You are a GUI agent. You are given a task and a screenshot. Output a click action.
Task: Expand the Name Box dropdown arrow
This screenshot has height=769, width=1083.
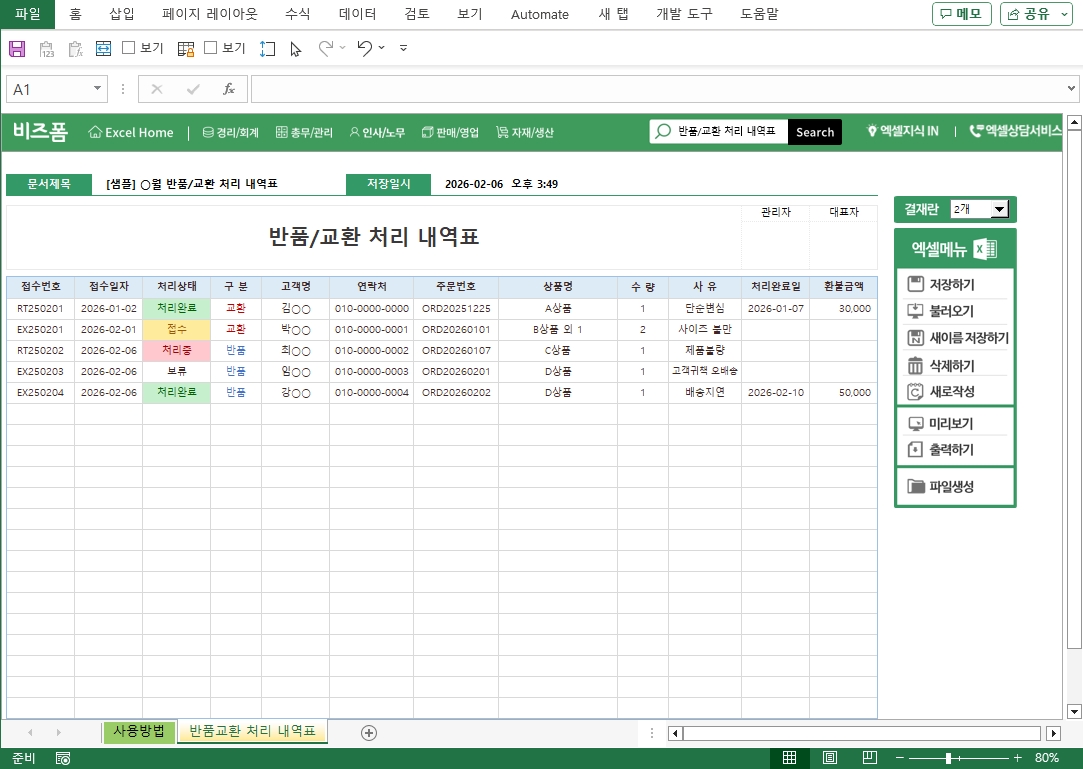98,89
